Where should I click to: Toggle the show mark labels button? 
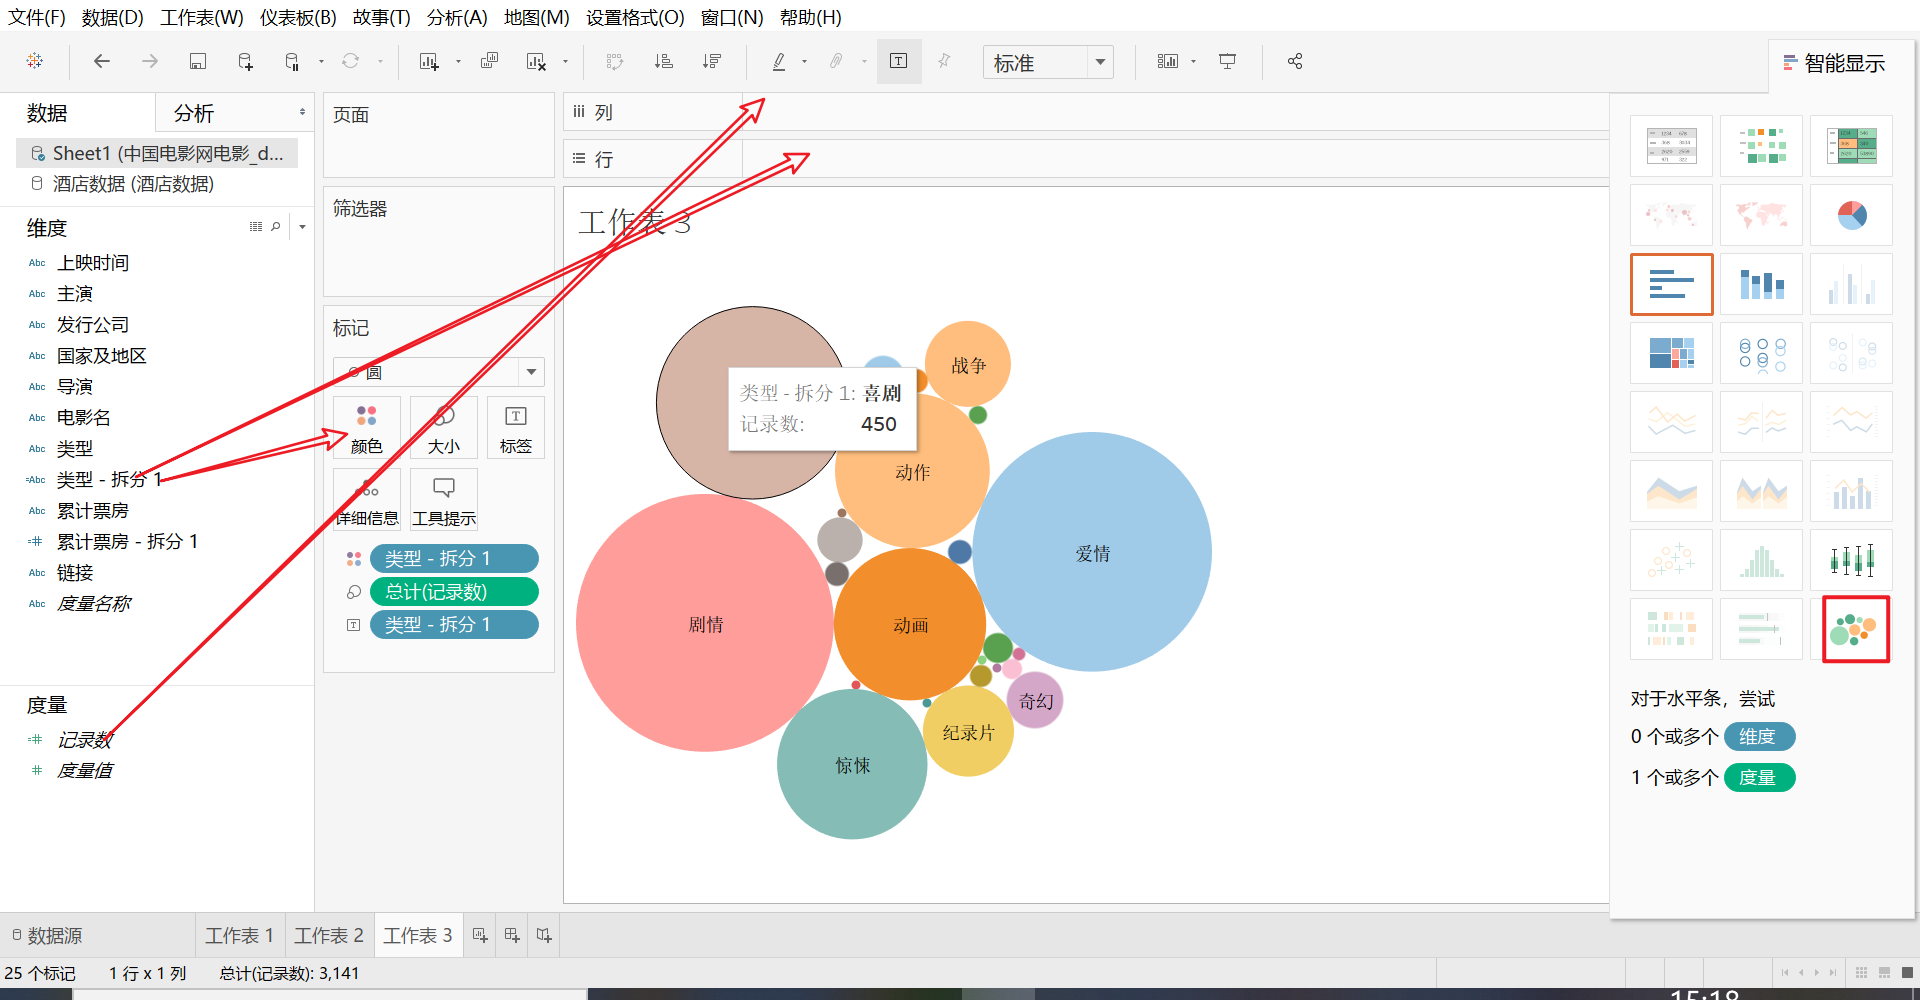click(899, 61)
